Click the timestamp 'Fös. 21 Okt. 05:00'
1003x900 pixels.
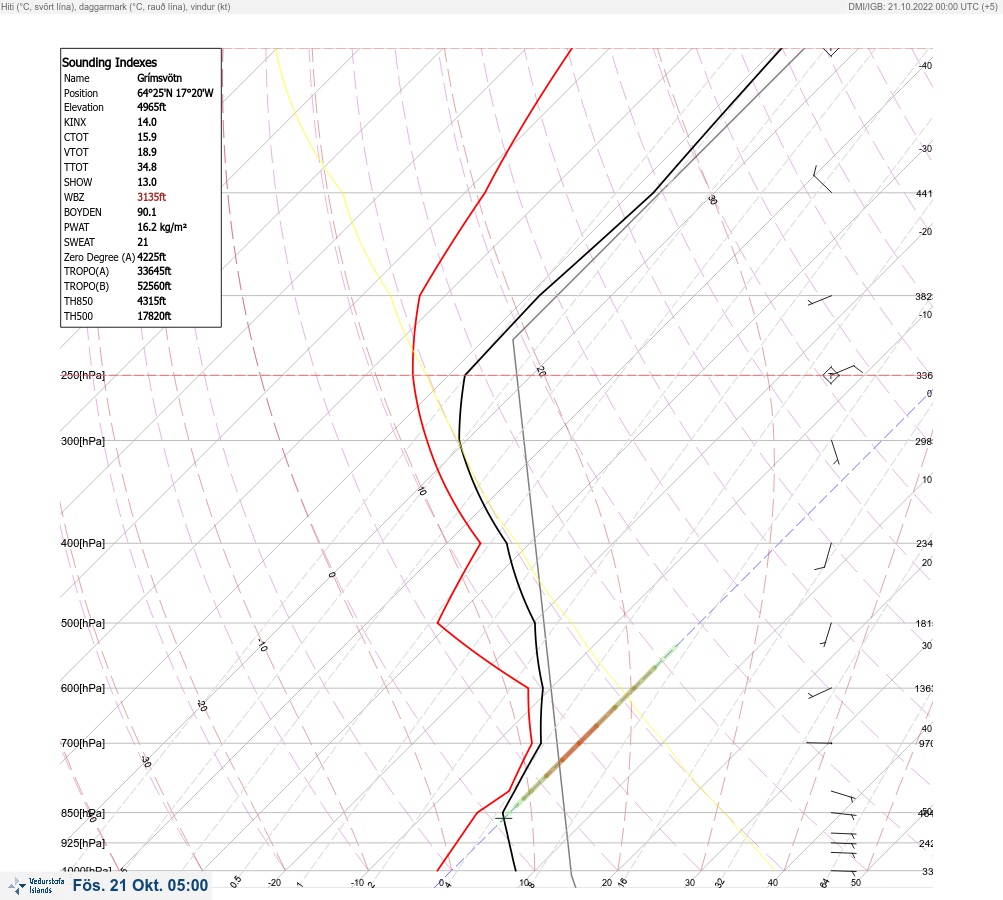point(140,885)
